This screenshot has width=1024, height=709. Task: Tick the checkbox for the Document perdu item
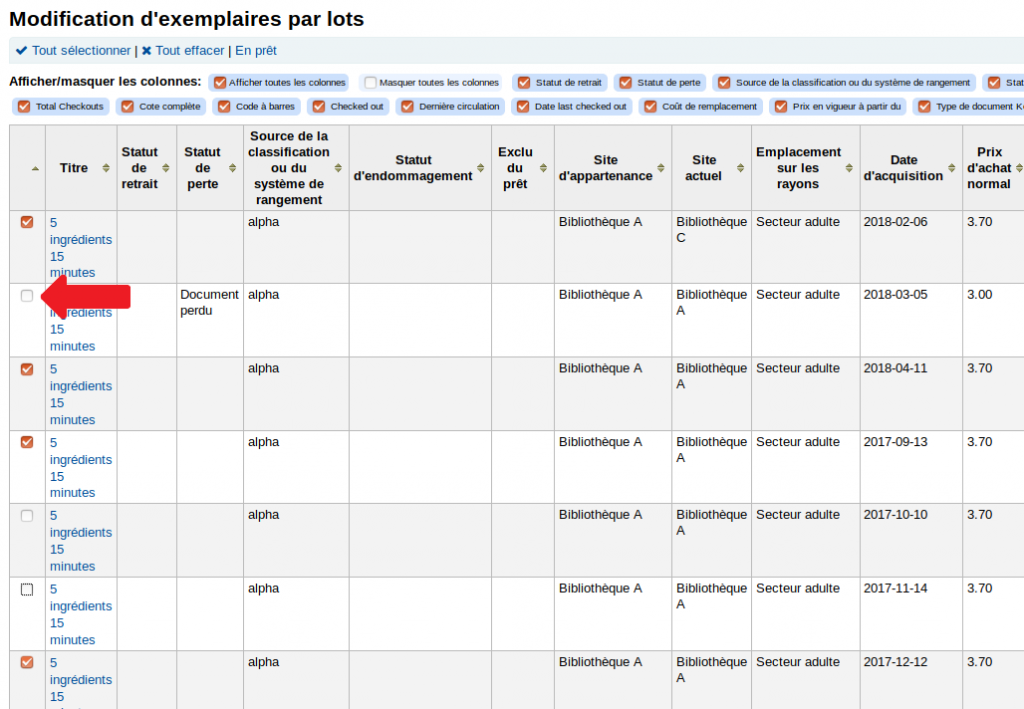click(x=27, y=296)
